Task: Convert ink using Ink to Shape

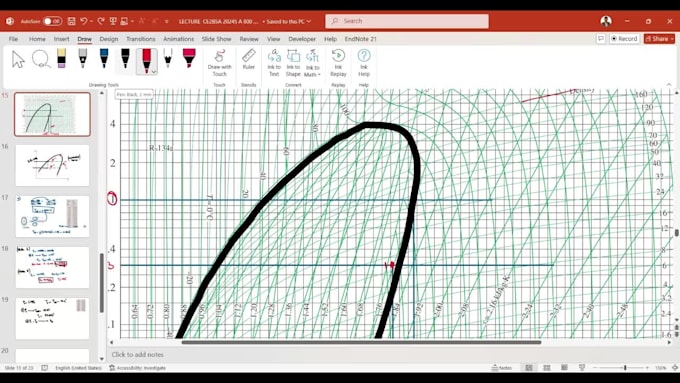Action: 293,63
